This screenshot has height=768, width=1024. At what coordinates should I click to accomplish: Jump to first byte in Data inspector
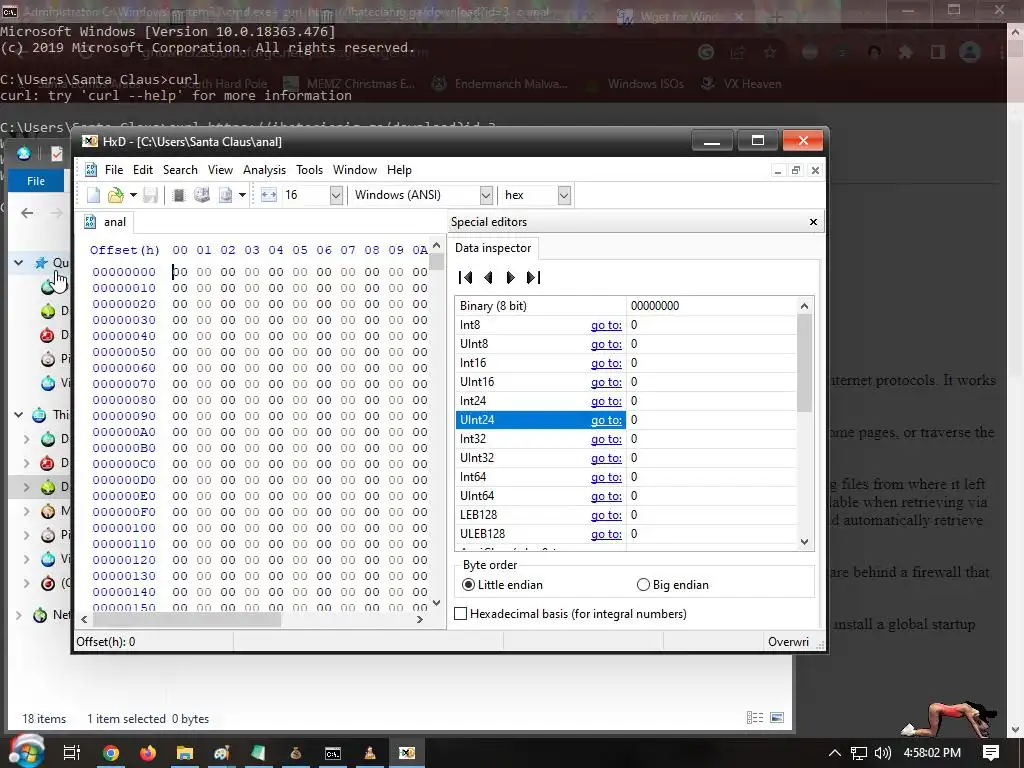(465, 278)
